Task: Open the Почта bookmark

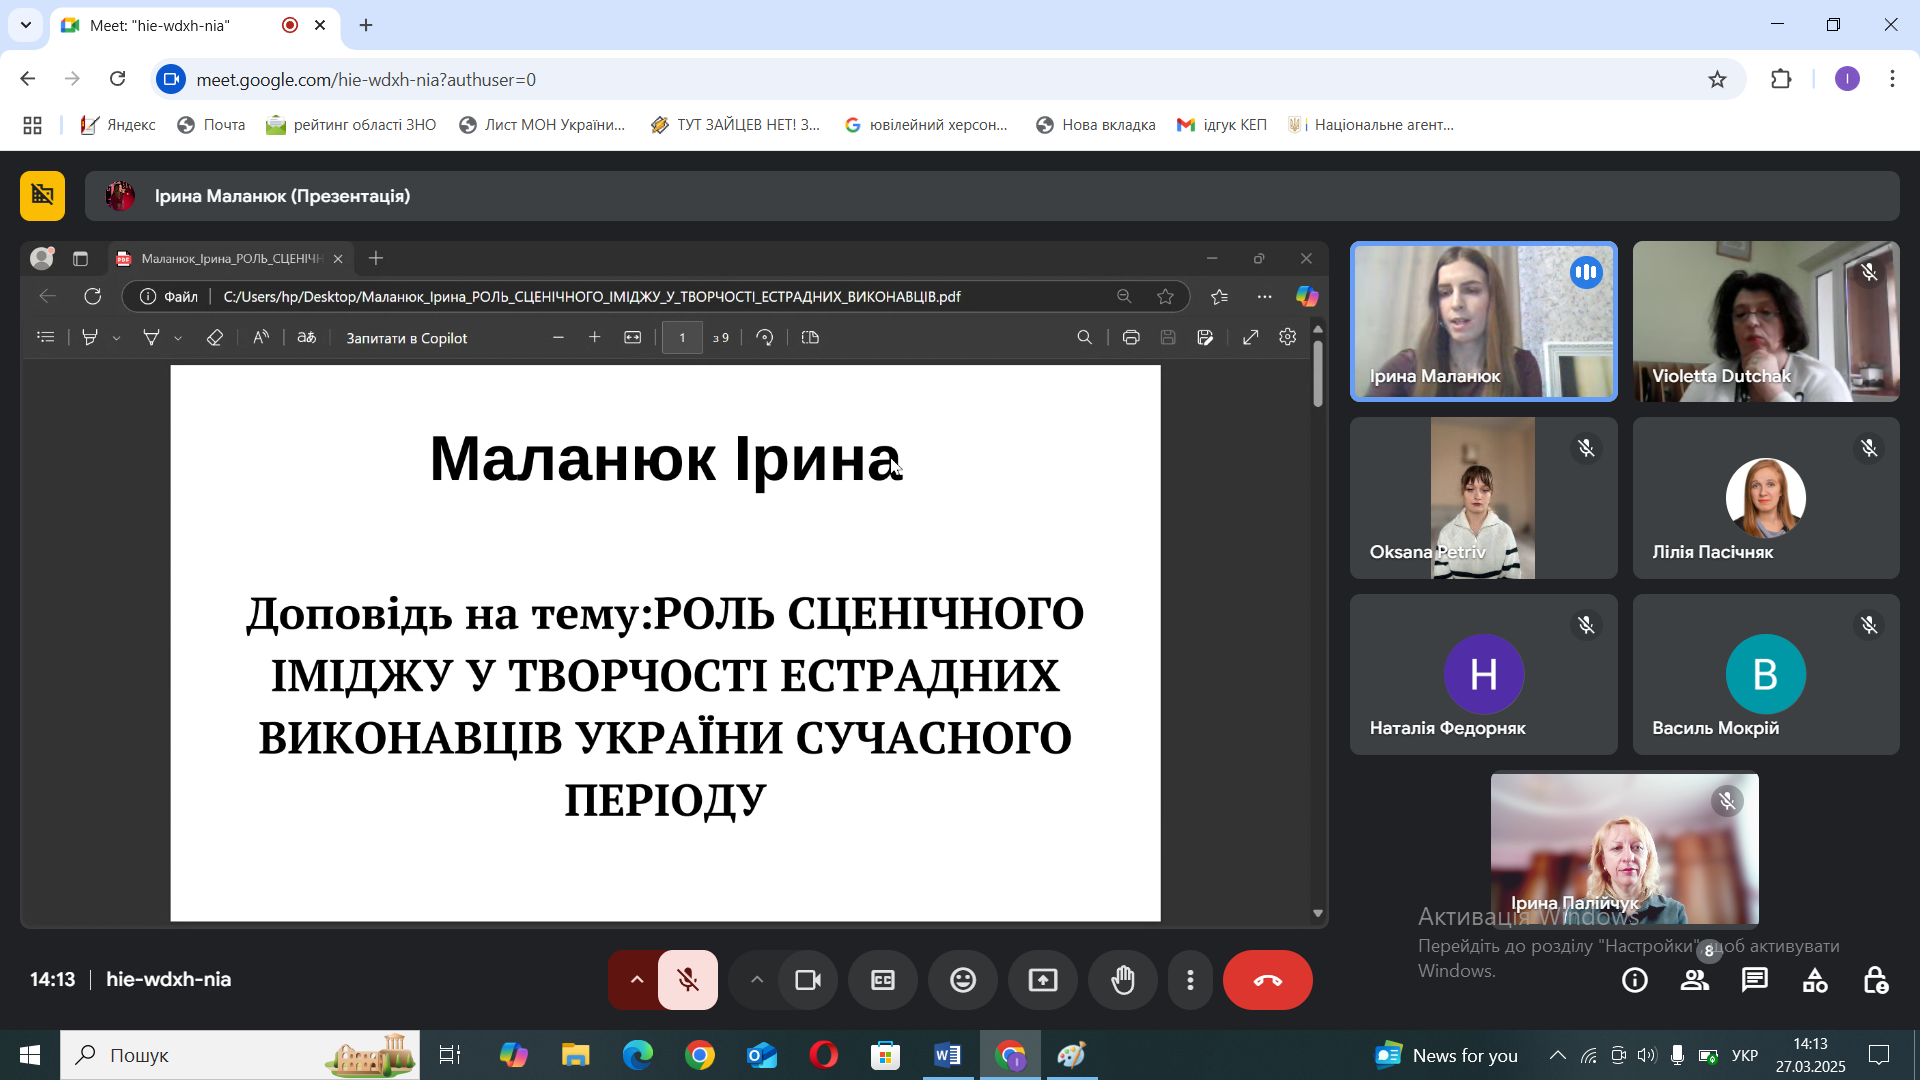Action: click(211, 125)
